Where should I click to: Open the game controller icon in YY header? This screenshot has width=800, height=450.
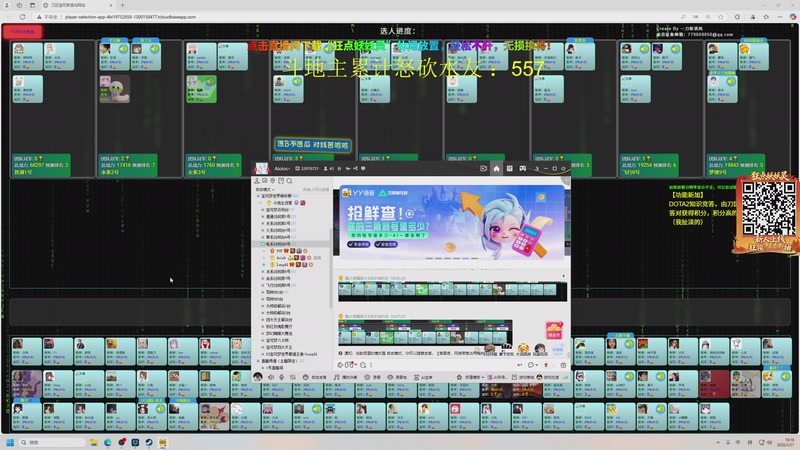click(522, 168)
